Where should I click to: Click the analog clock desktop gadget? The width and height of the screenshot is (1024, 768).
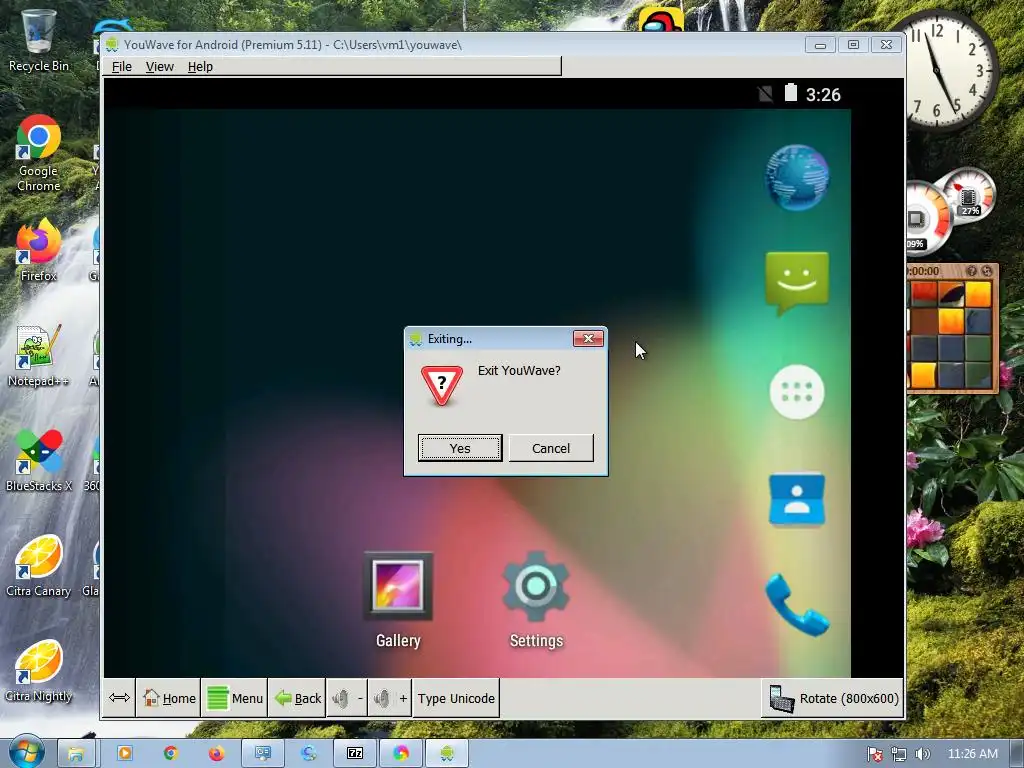click(x=948, y=69)
